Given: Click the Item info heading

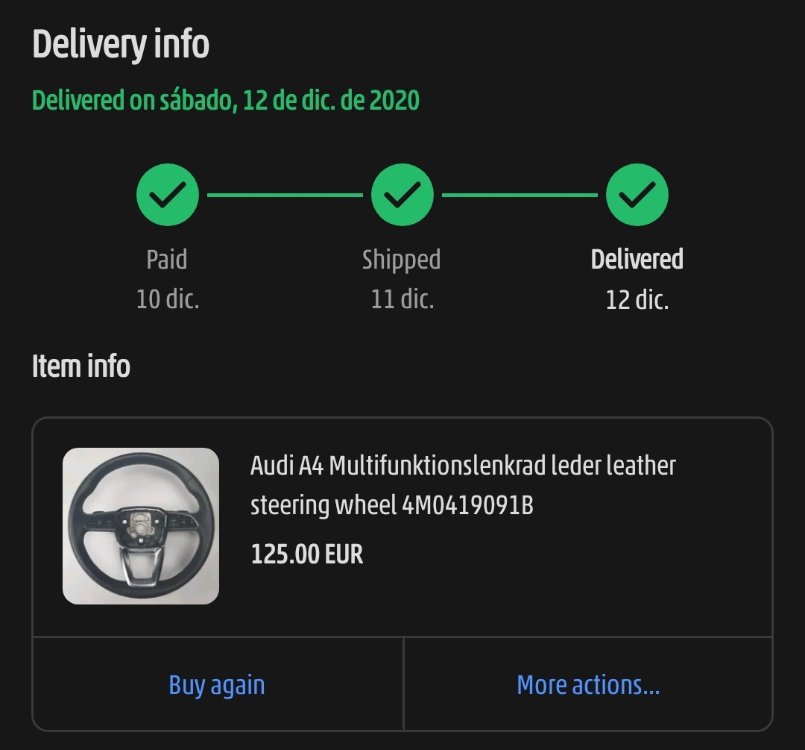Looking at the screenshot, I should 81,366.
